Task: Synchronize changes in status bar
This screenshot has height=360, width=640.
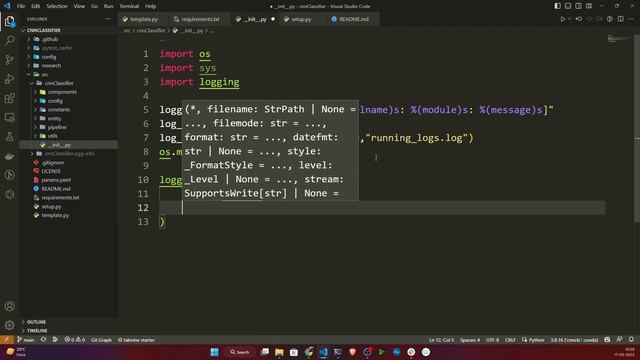Action: 43,340
